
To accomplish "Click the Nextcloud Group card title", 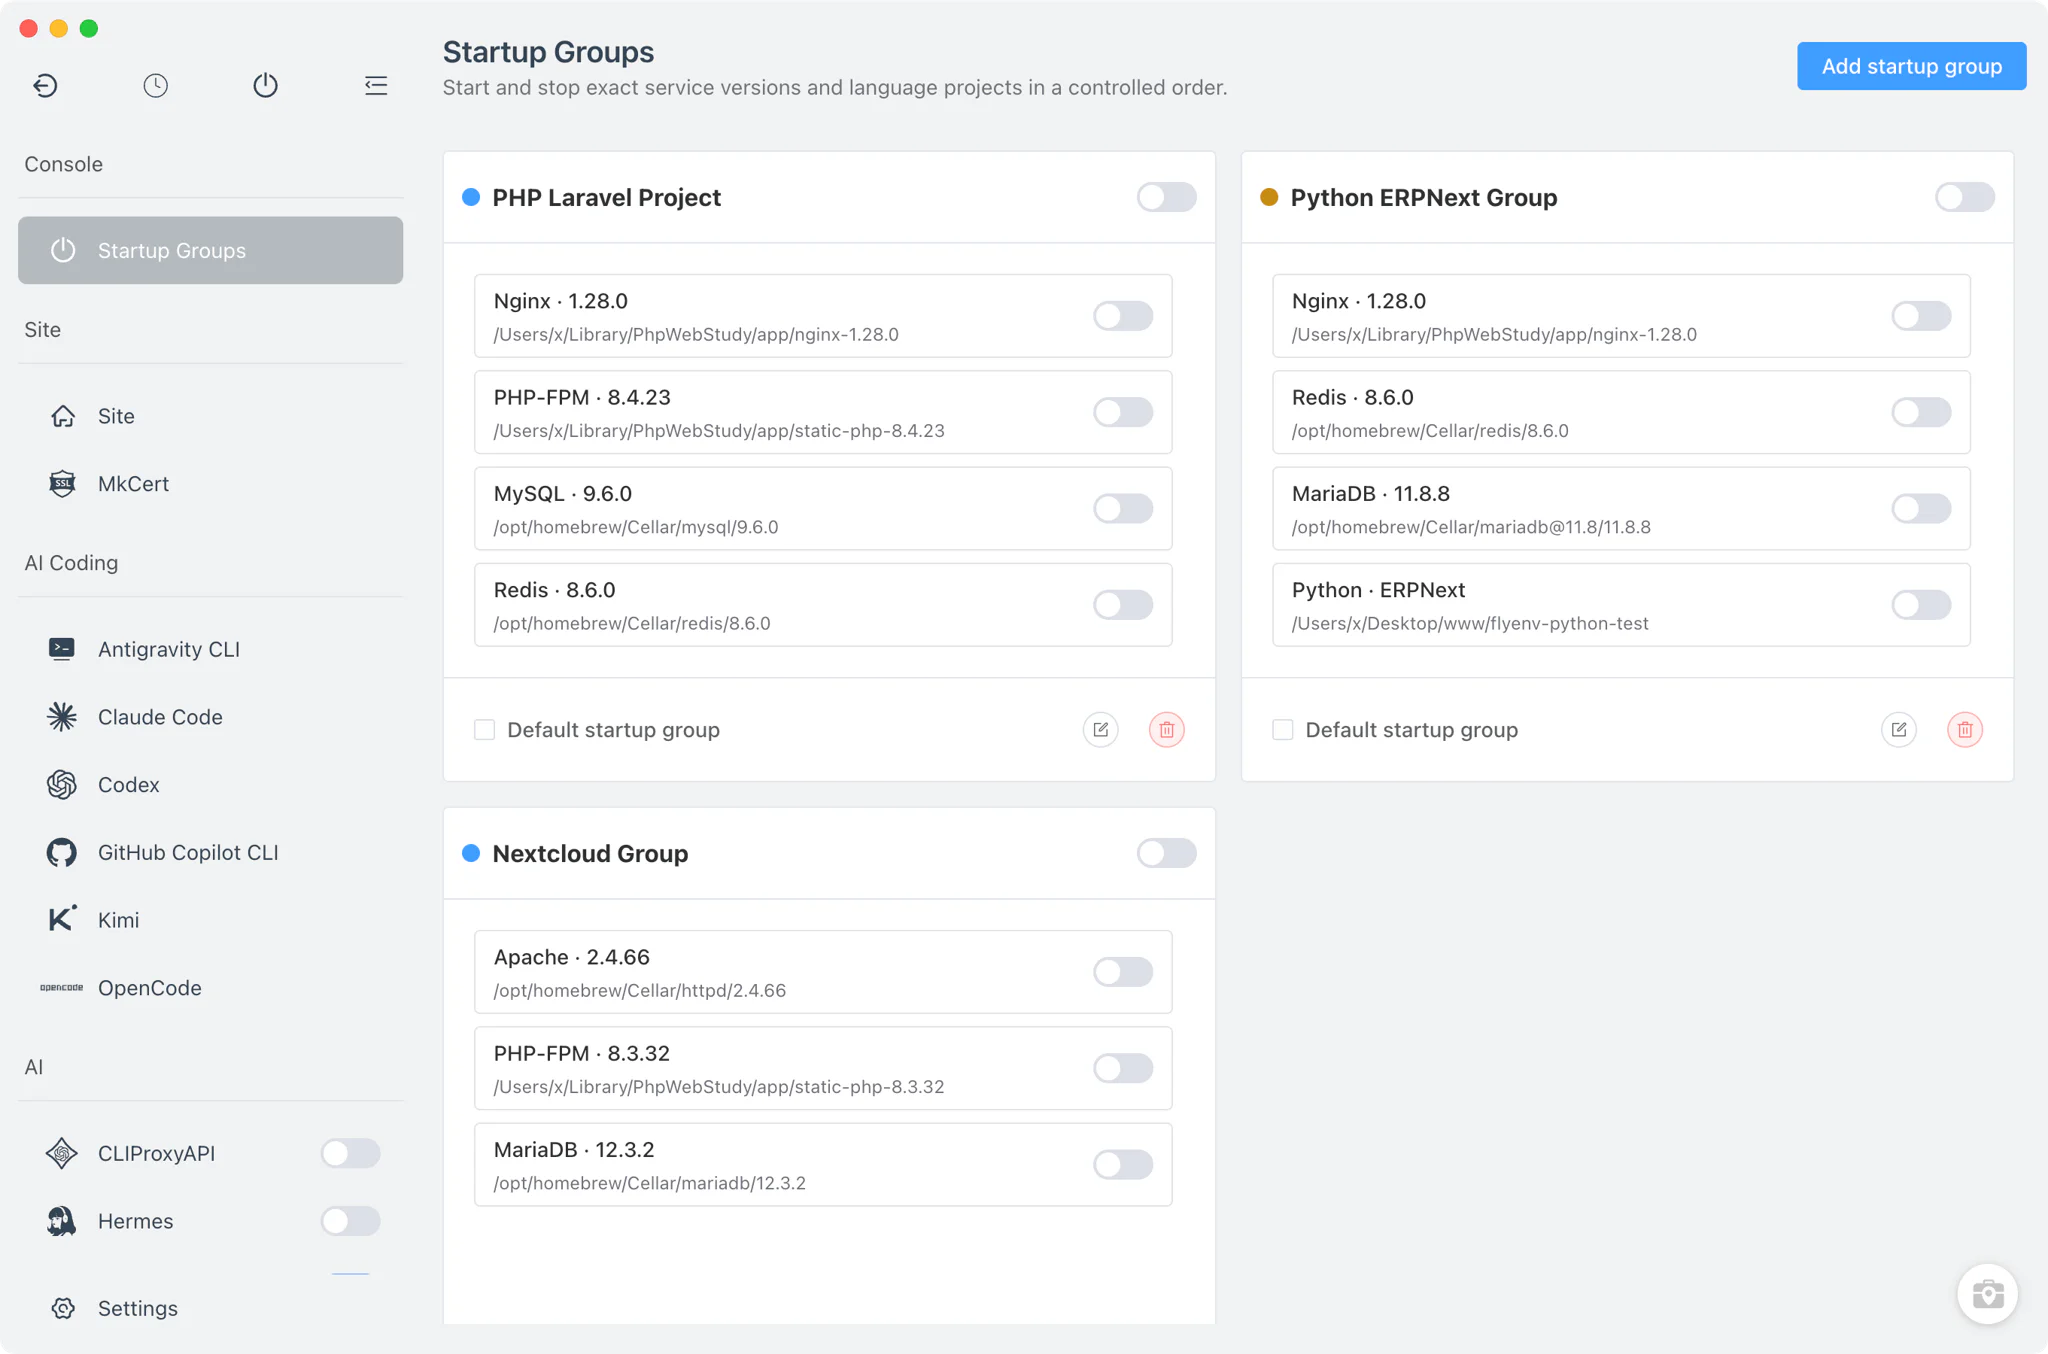I will click(x=590, y=853).
